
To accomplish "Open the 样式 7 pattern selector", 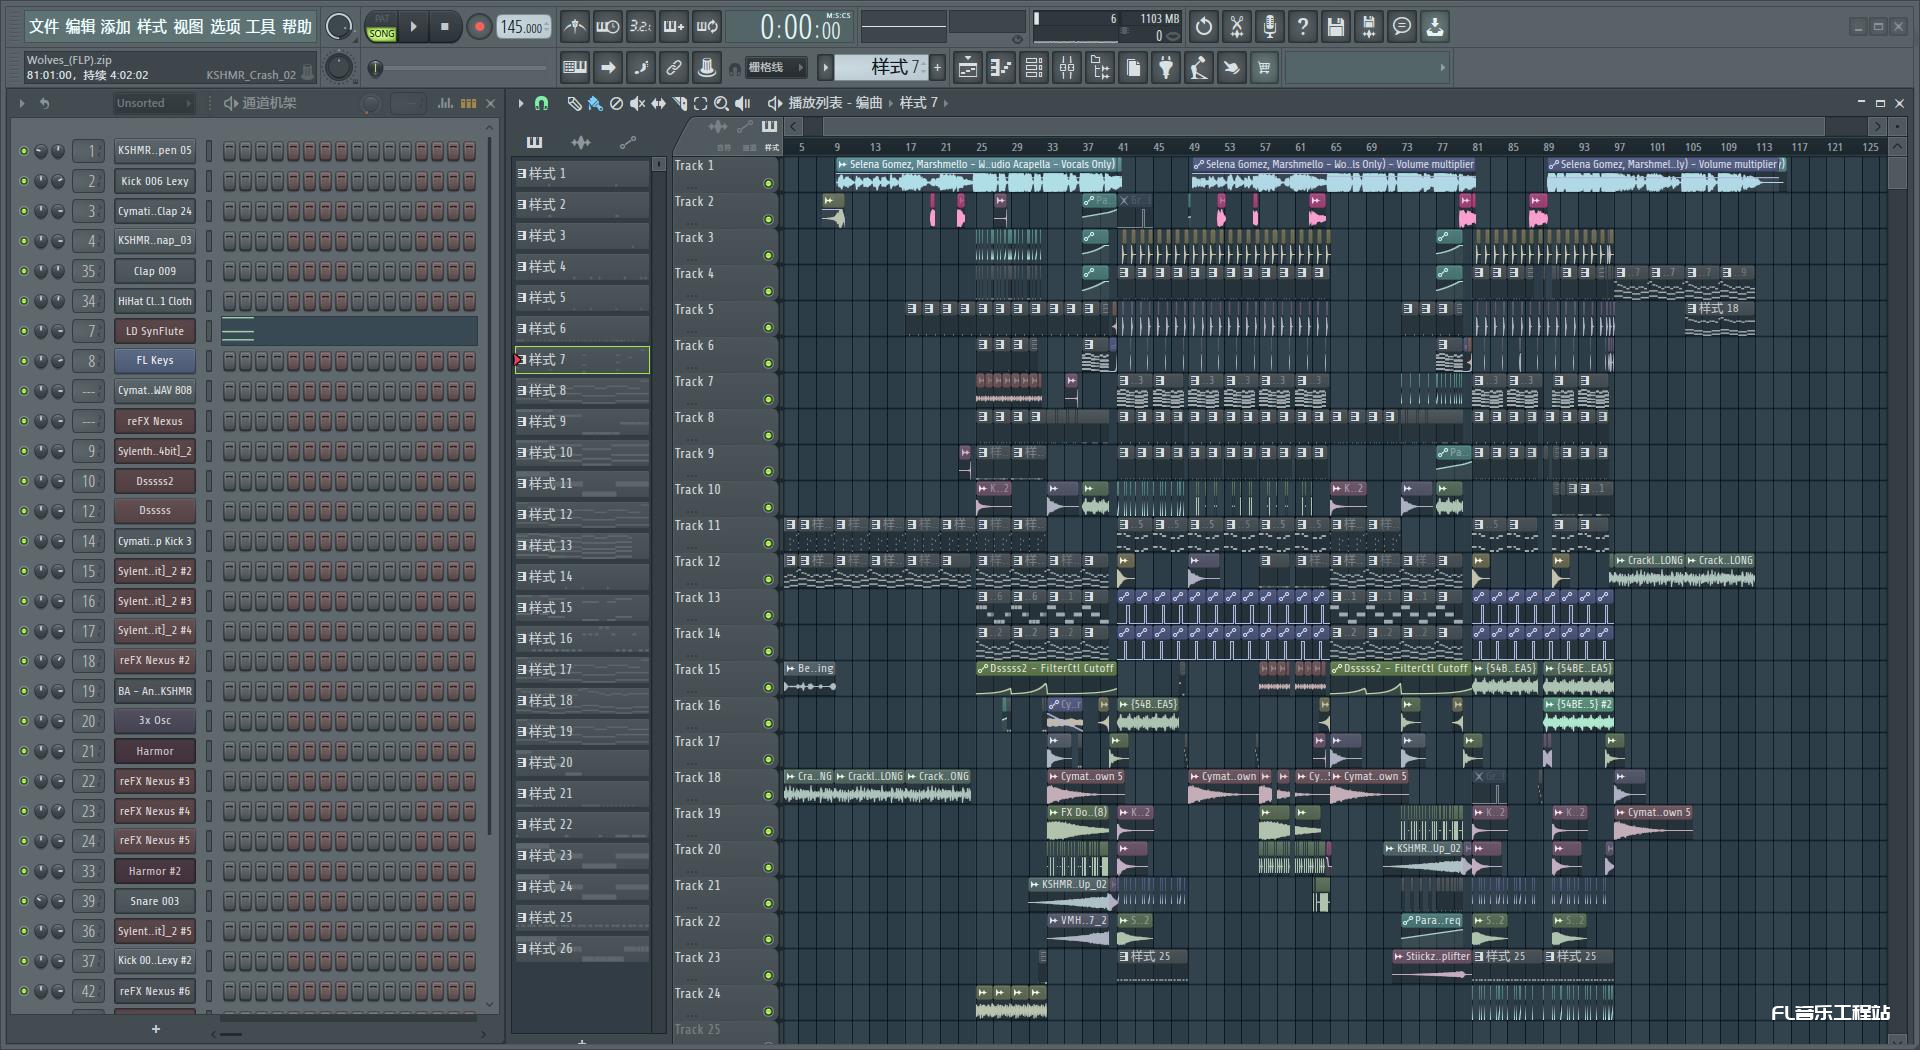I will click(882, 67).
